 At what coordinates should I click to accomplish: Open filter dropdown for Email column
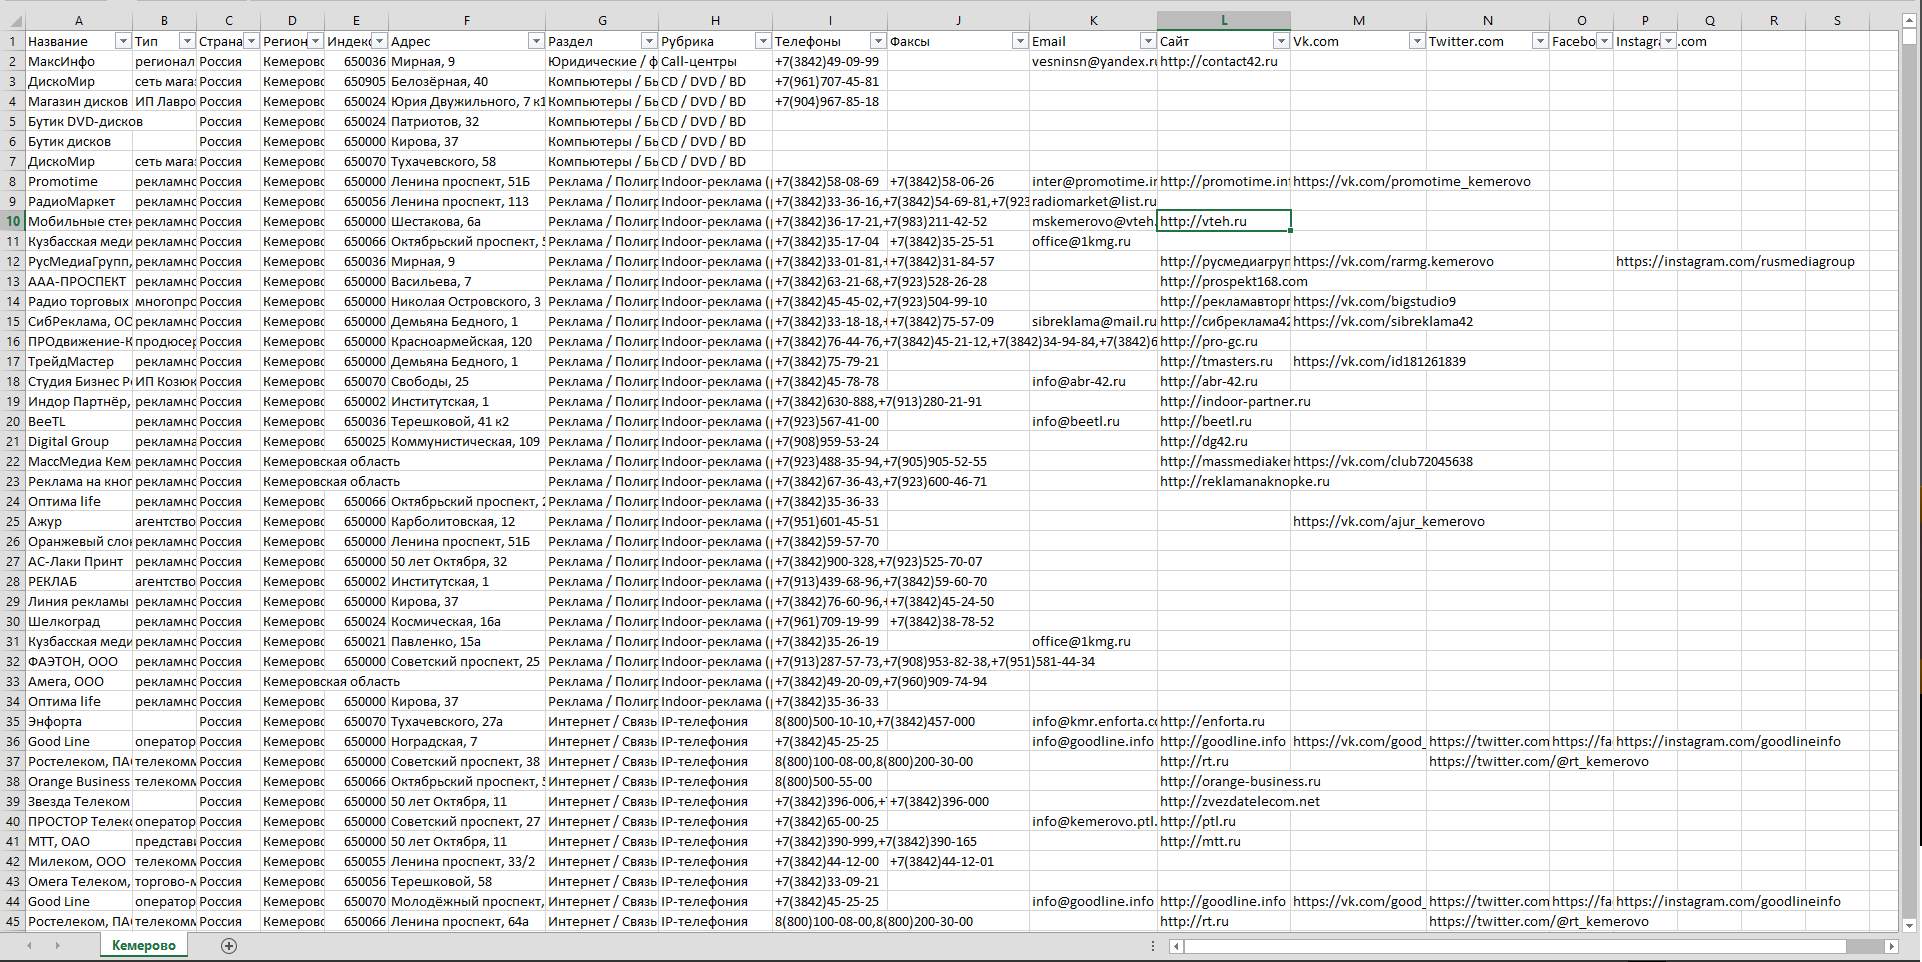tap(1148, 41)
